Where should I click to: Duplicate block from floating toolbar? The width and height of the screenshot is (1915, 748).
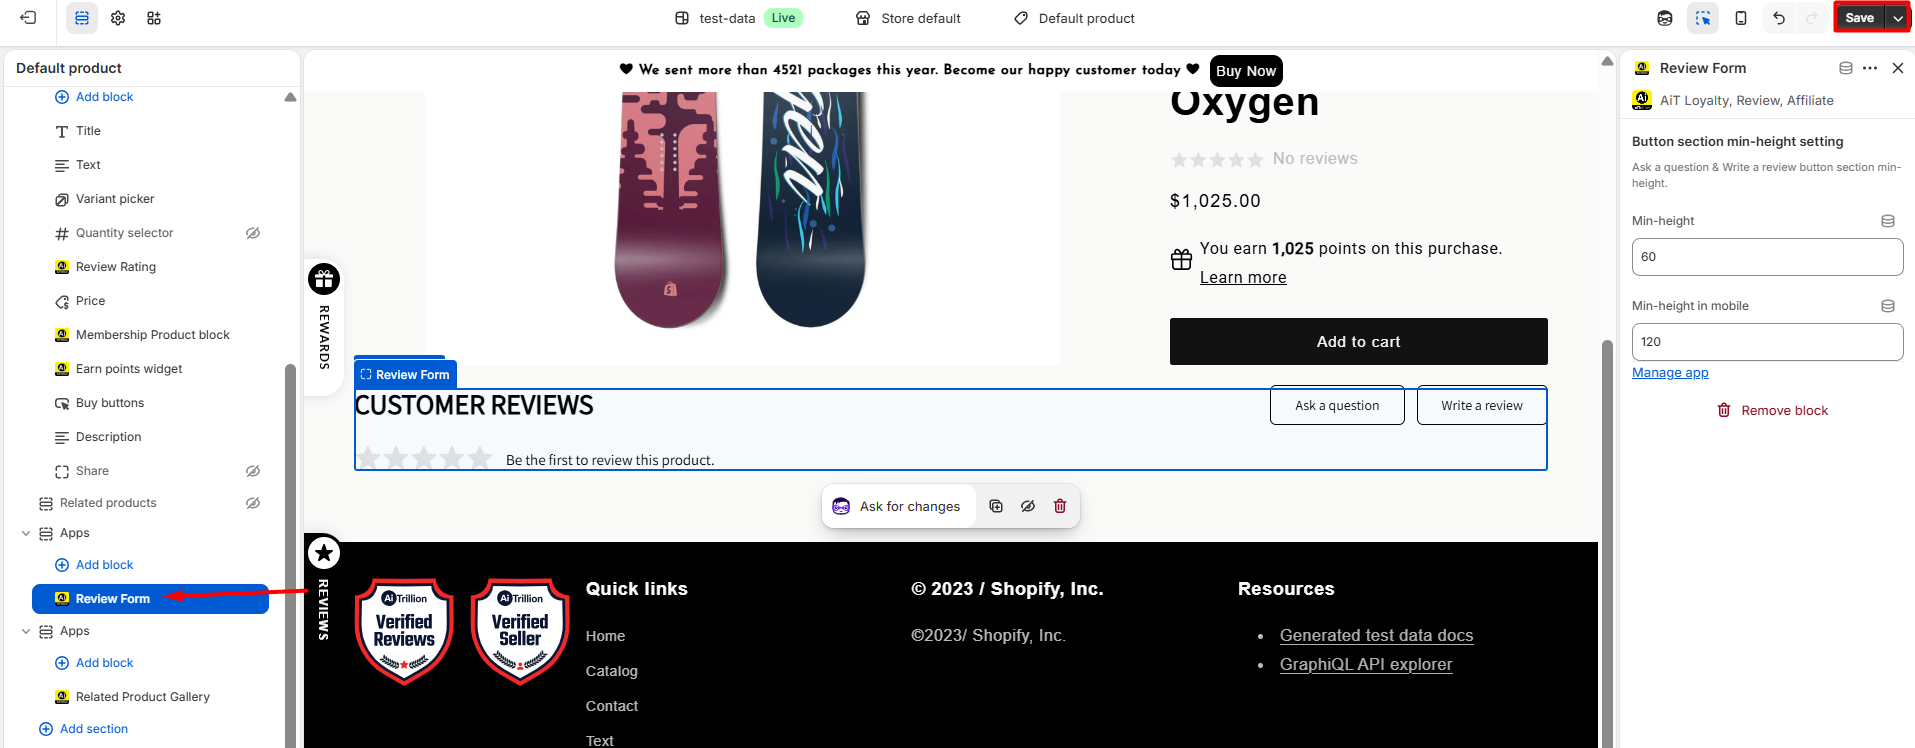pyautogui.click(x=996, y=506)
